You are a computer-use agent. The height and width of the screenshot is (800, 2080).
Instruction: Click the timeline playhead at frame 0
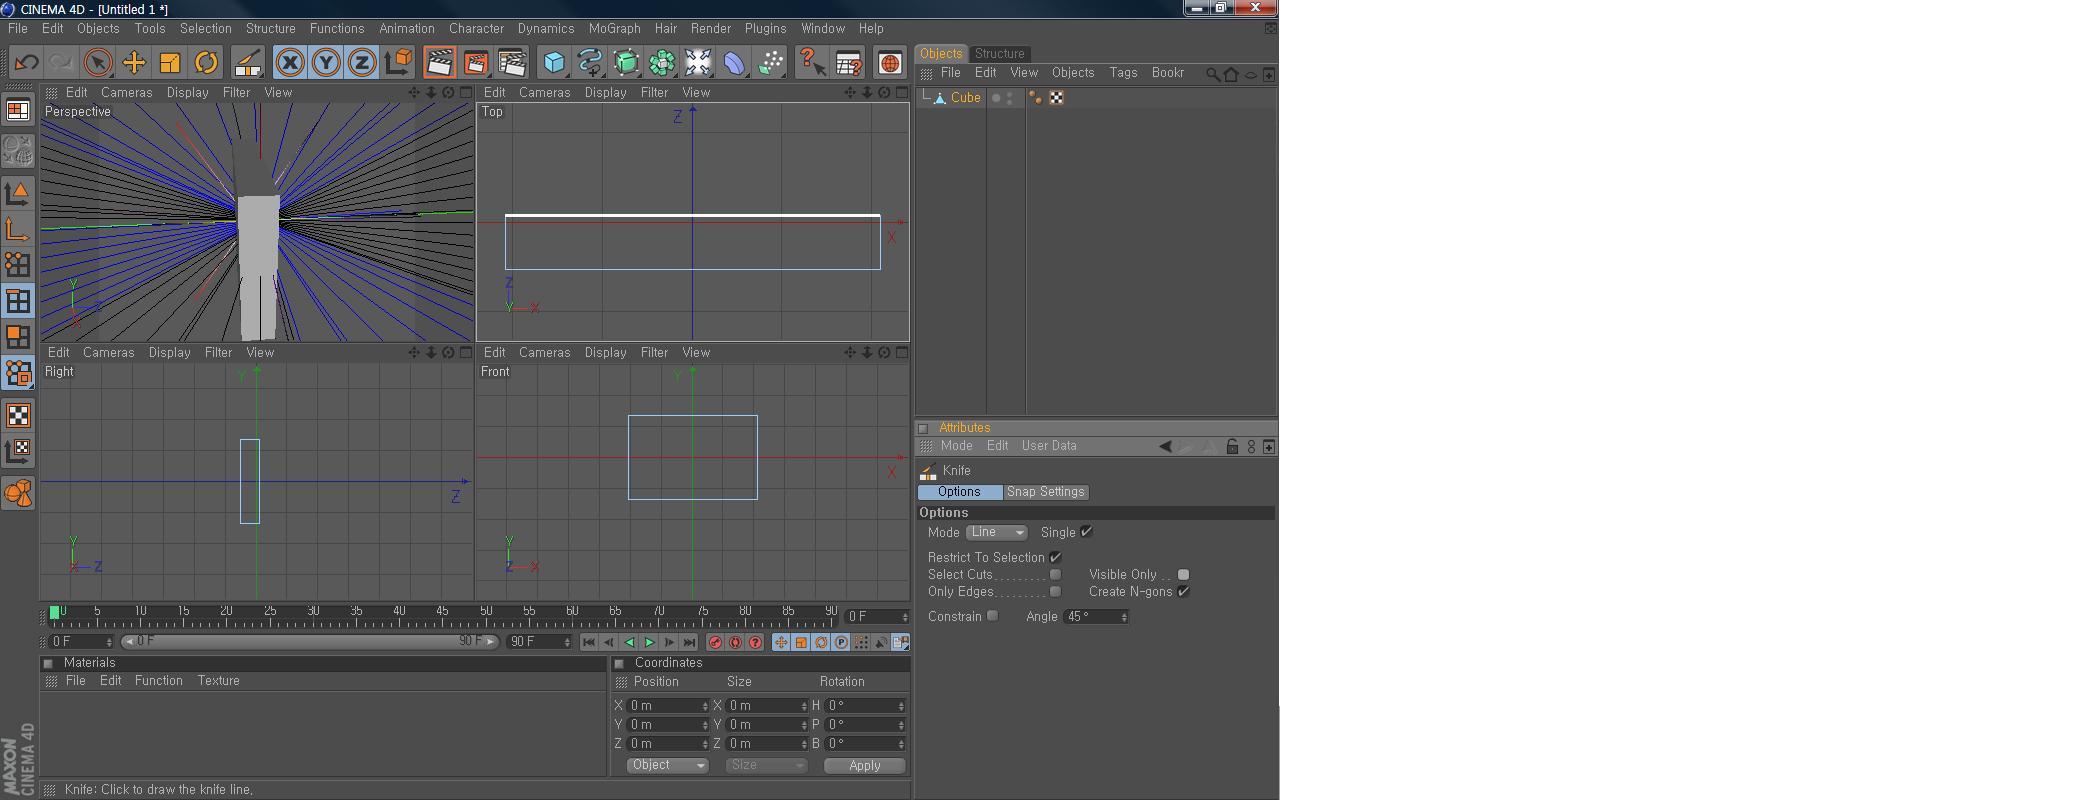coord(54,612)
